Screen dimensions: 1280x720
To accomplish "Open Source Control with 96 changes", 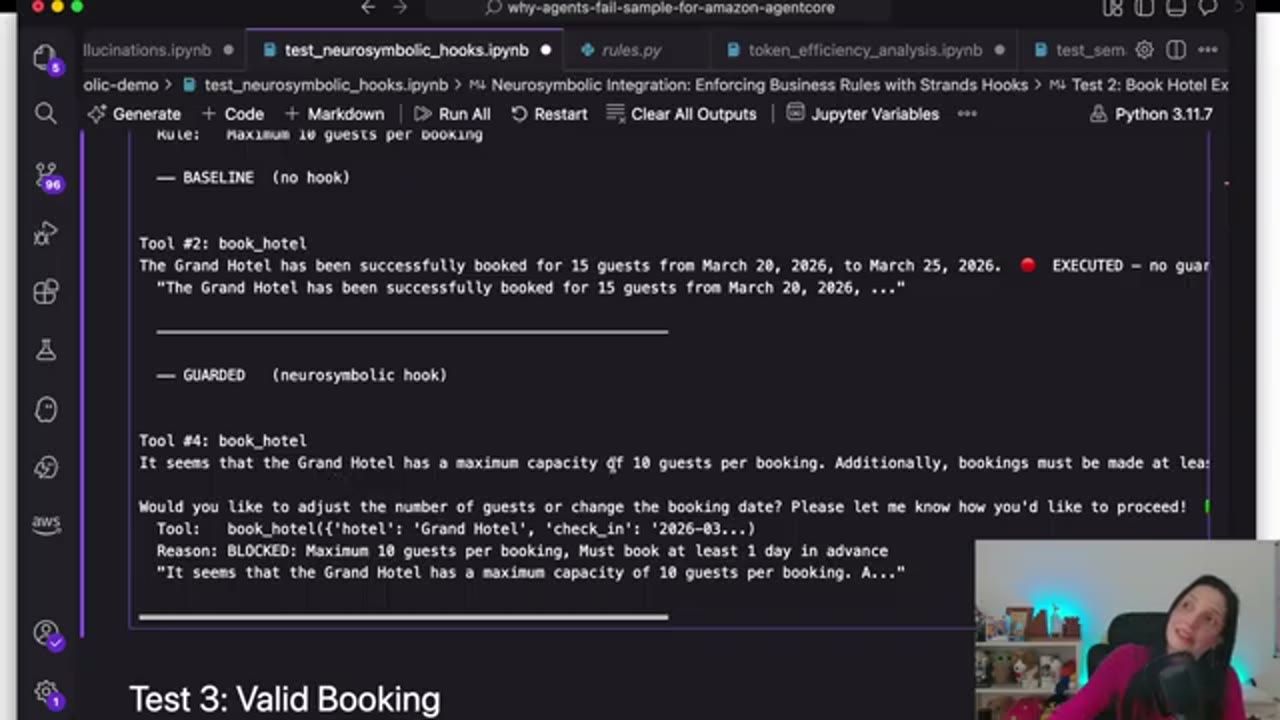I will (46, 176).
